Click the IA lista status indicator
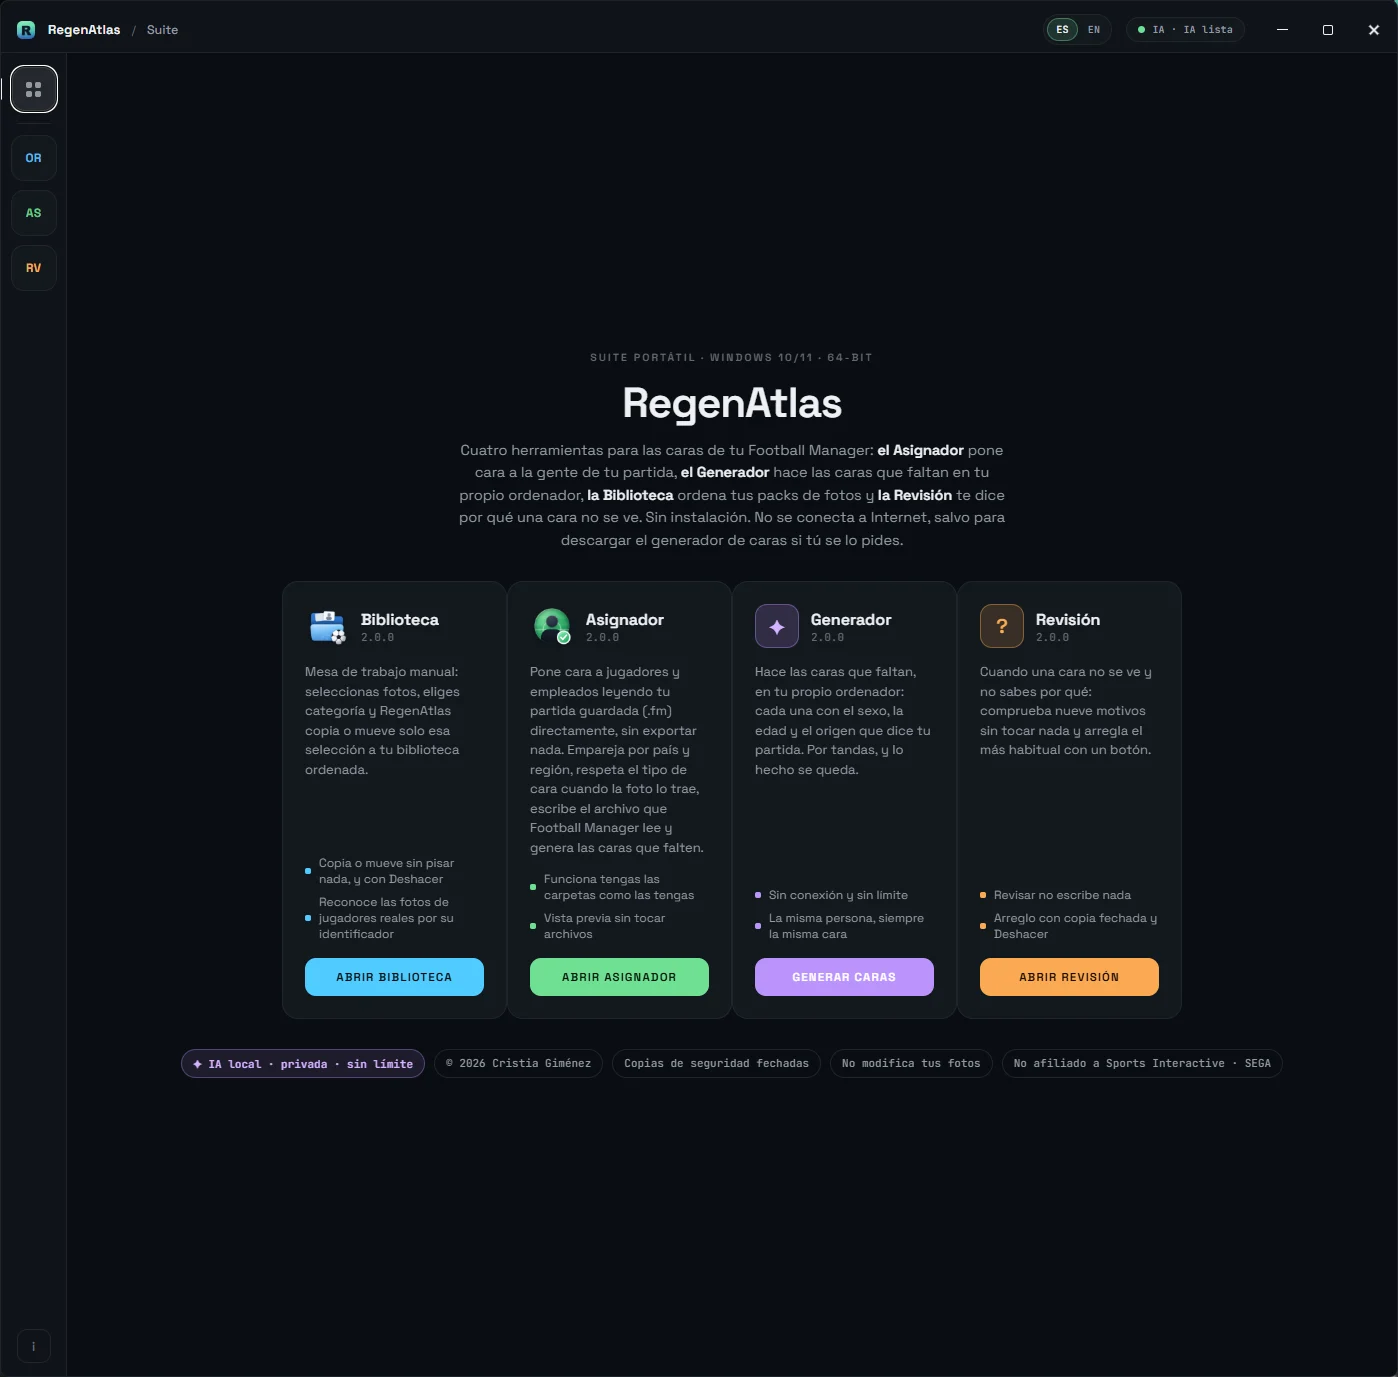Viewport: 1398px width, 1377px height. (1185, 30)
